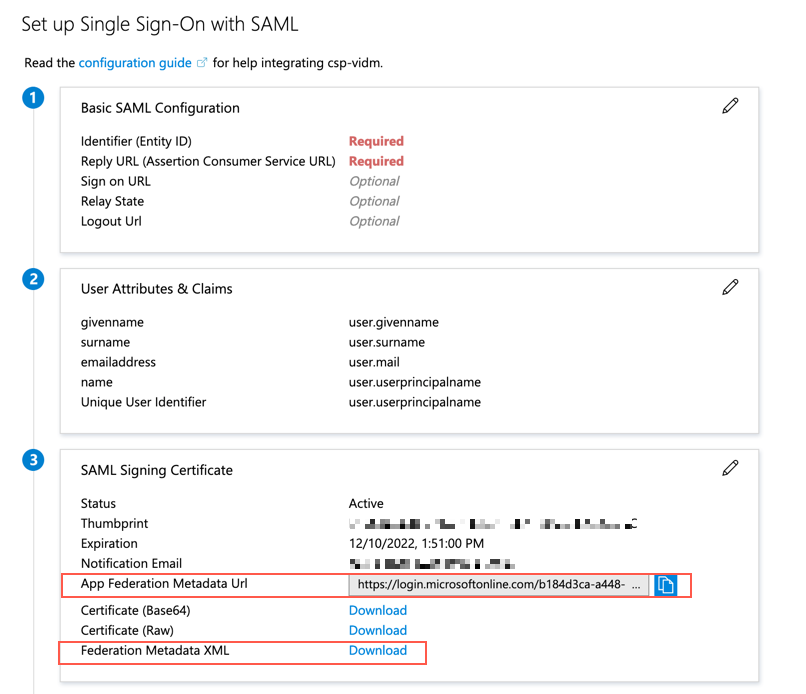Open the configuration guide link

135,63
